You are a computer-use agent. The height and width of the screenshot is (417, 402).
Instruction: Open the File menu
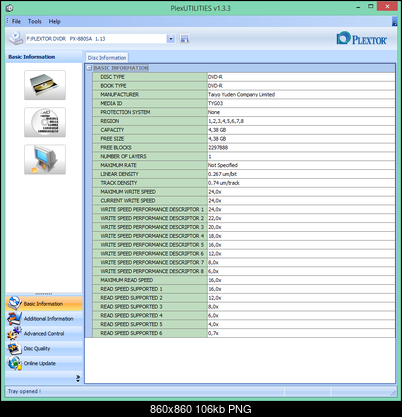16,21
